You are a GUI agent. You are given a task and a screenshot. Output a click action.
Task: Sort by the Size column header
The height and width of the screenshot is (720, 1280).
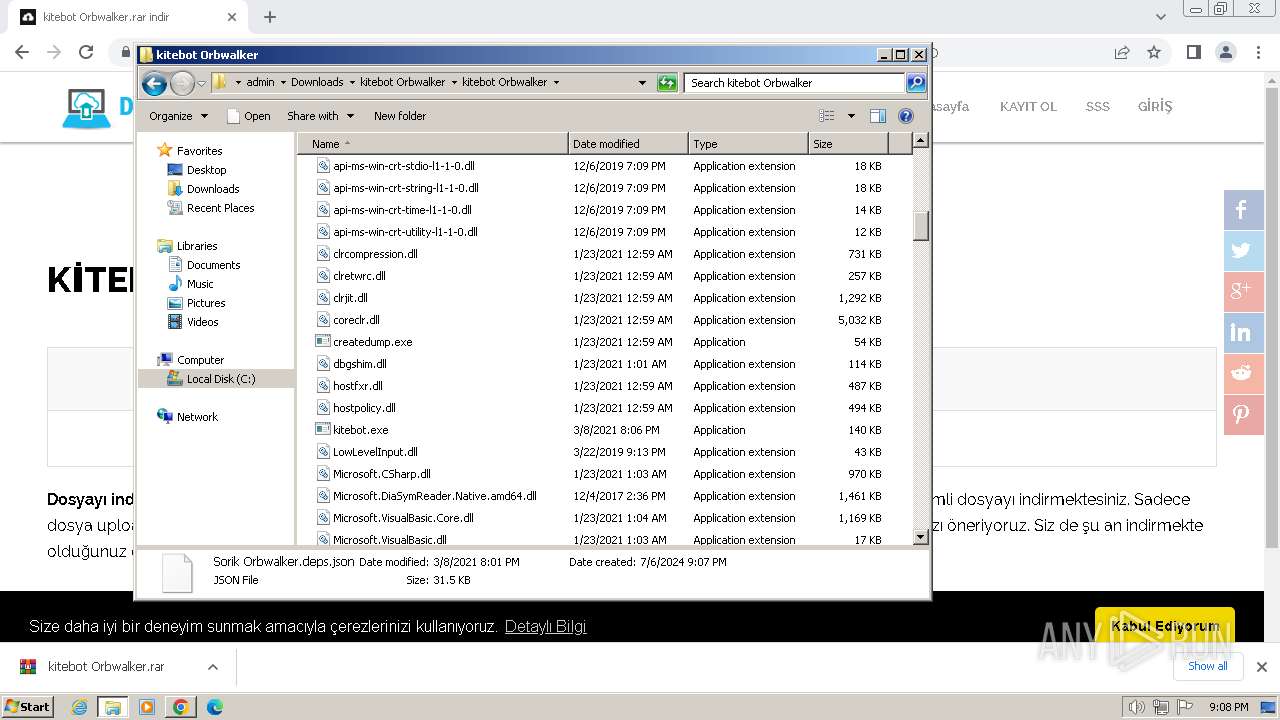846,144
